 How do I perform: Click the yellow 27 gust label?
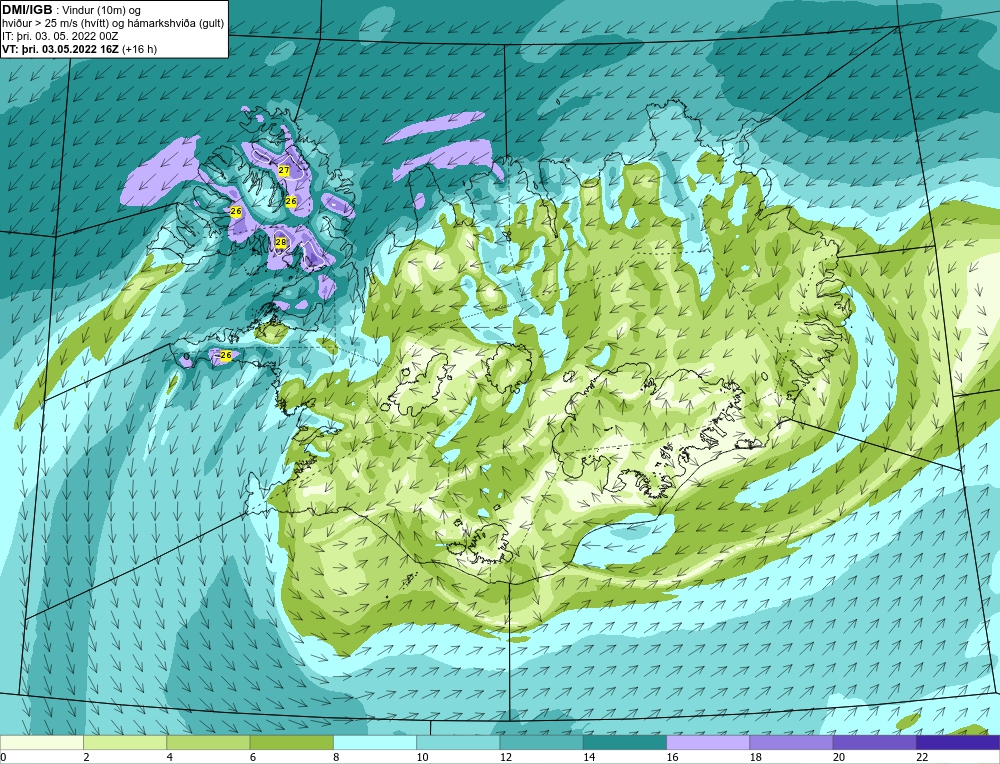click(284, 170)
